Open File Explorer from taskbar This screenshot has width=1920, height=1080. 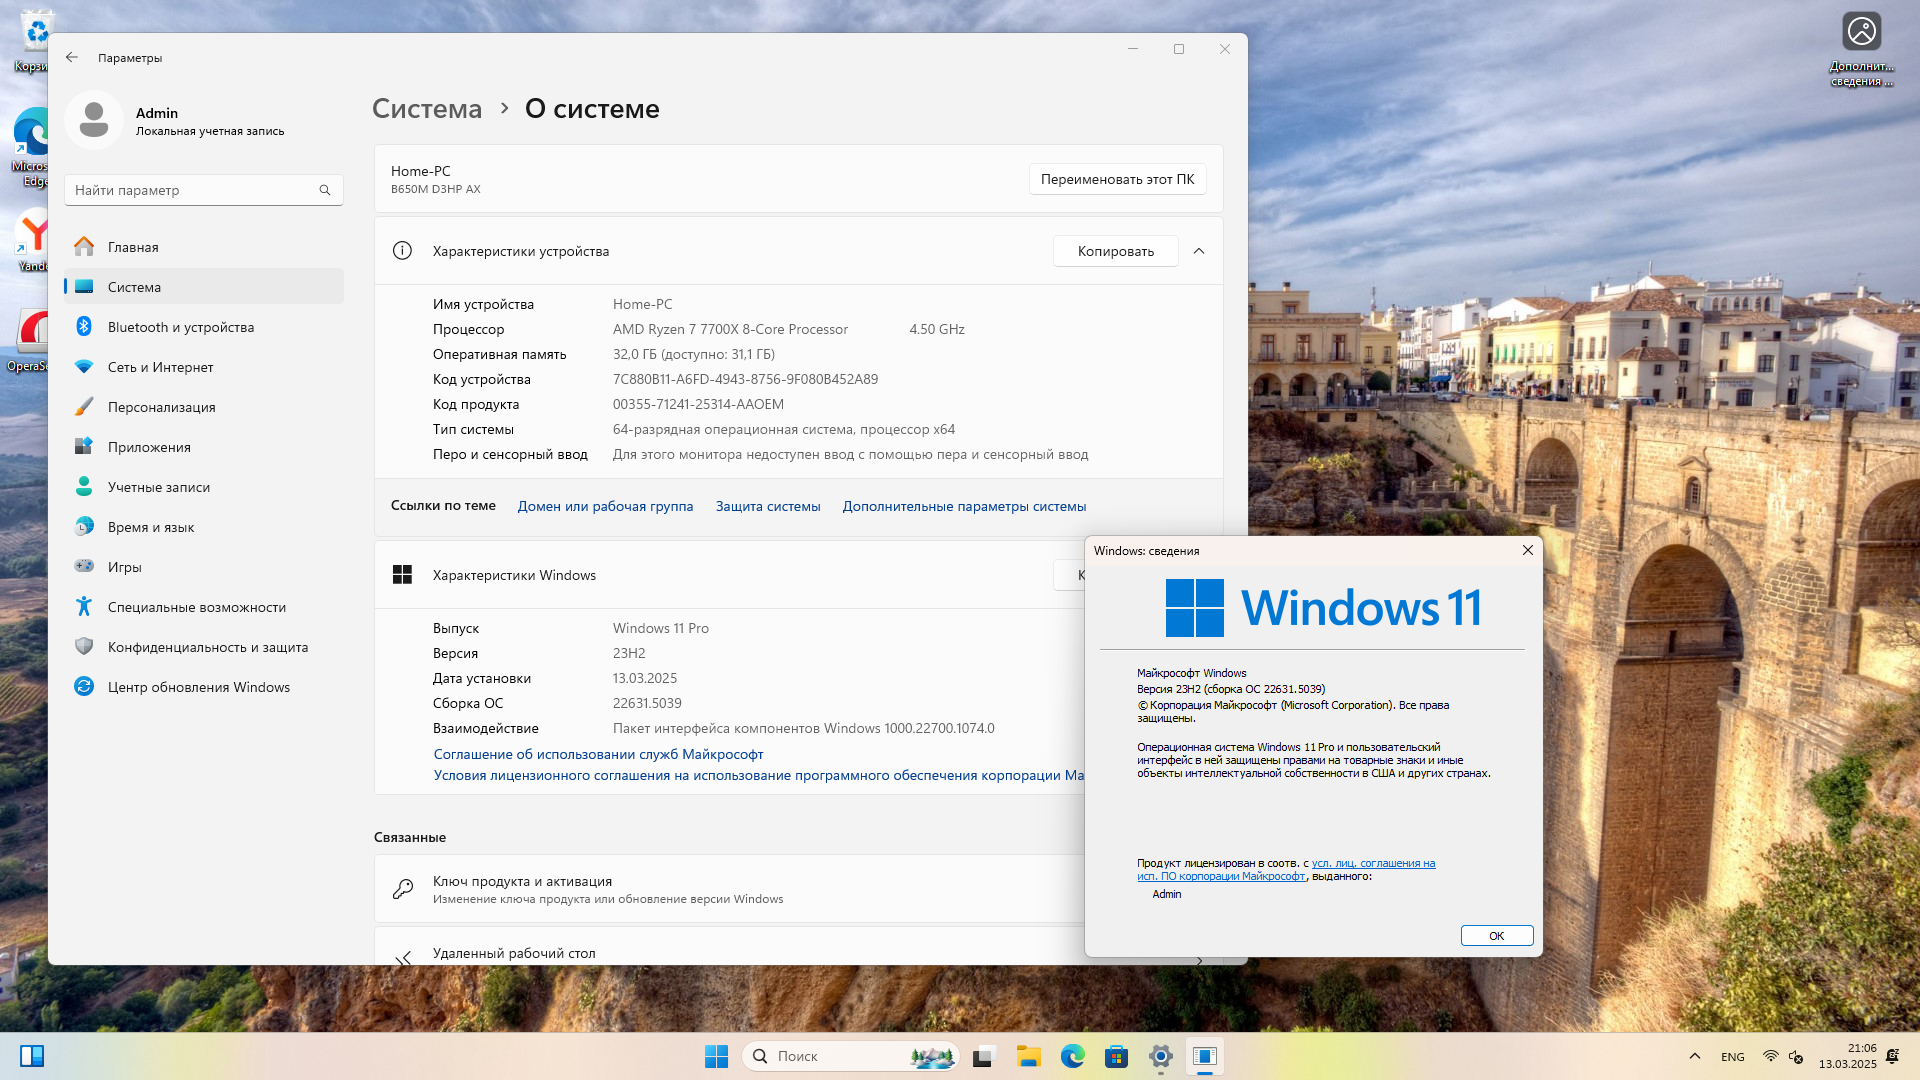tap(1028, 1056)
